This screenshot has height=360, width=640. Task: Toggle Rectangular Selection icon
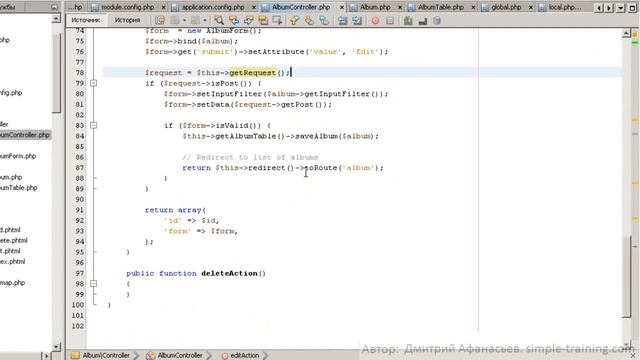tap(278, 20)
